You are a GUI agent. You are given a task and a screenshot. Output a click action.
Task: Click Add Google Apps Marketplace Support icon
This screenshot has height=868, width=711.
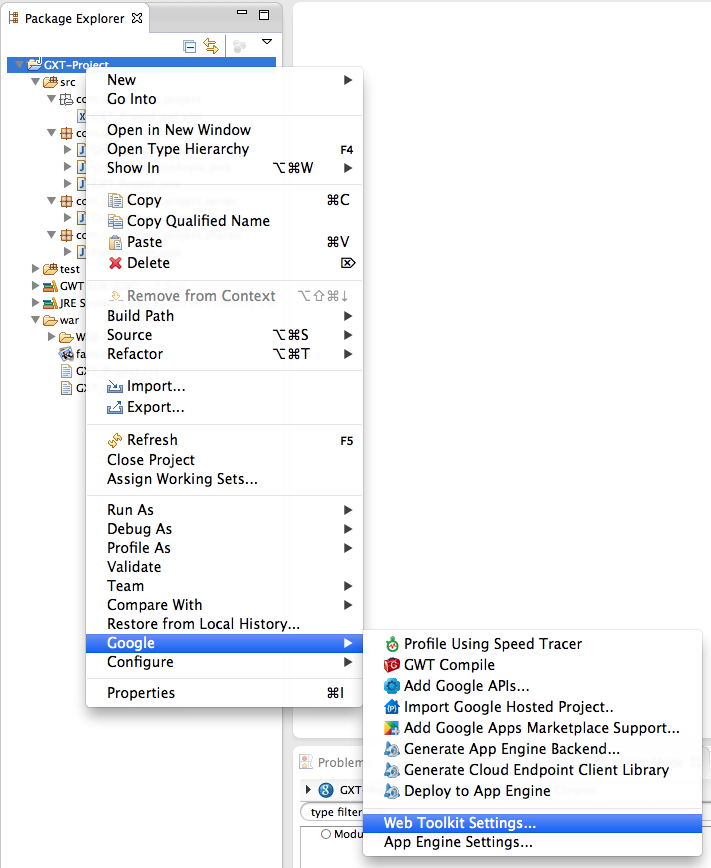[392, 728]
